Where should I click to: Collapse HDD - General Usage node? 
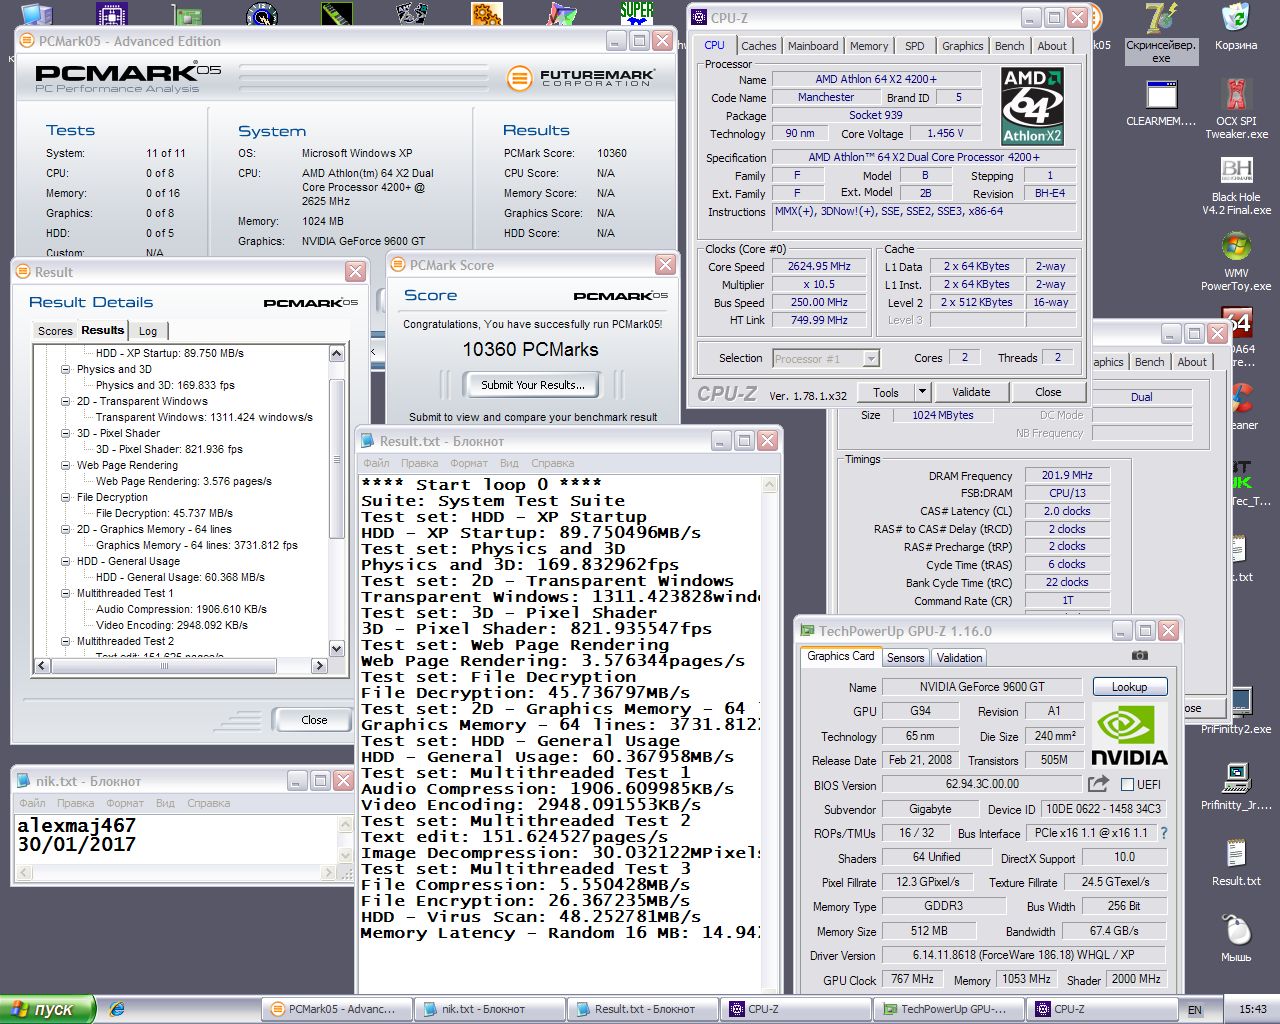click(x=65, y=561)
